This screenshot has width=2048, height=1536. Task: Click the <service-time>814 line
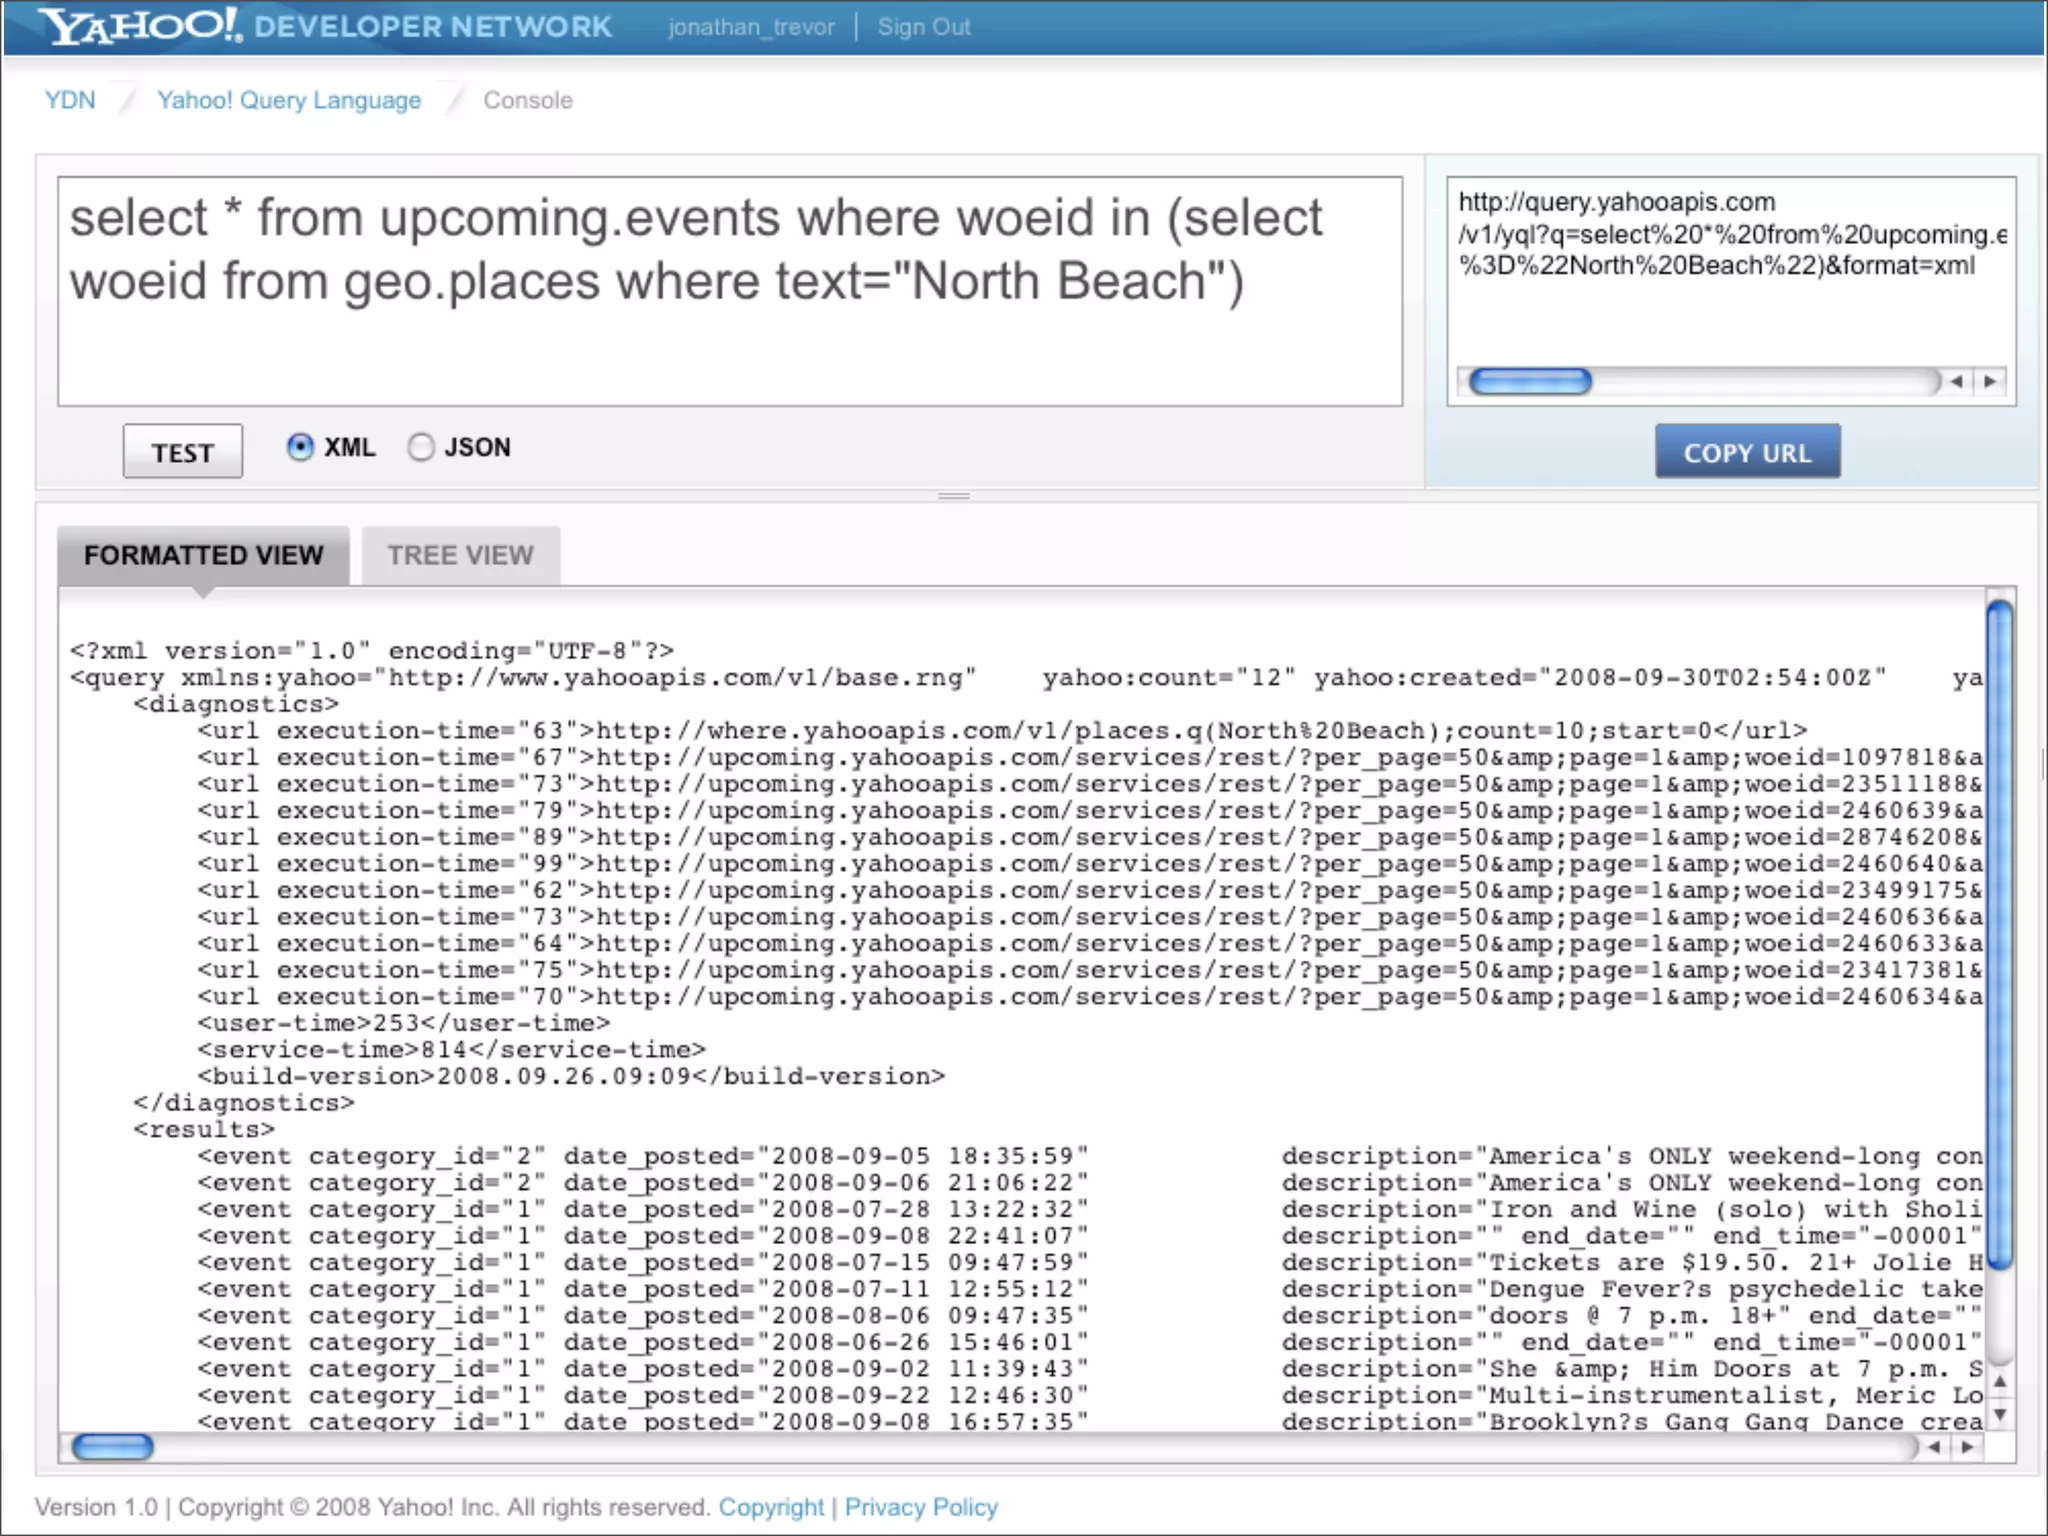click(x=452, y=1049)
